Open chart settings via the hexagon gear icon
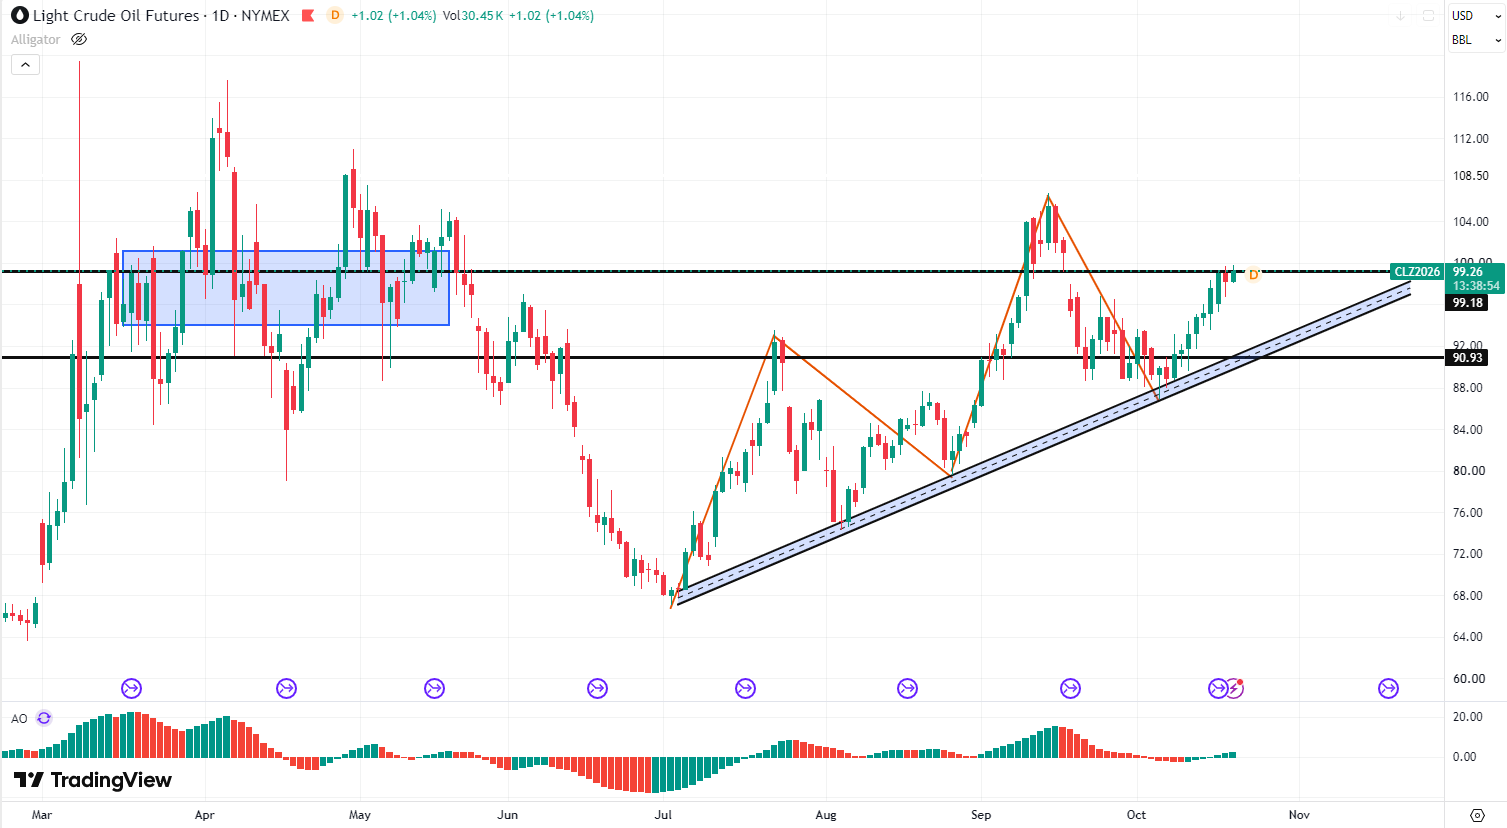1507x828 pixels. click(x=1477, y=815)
